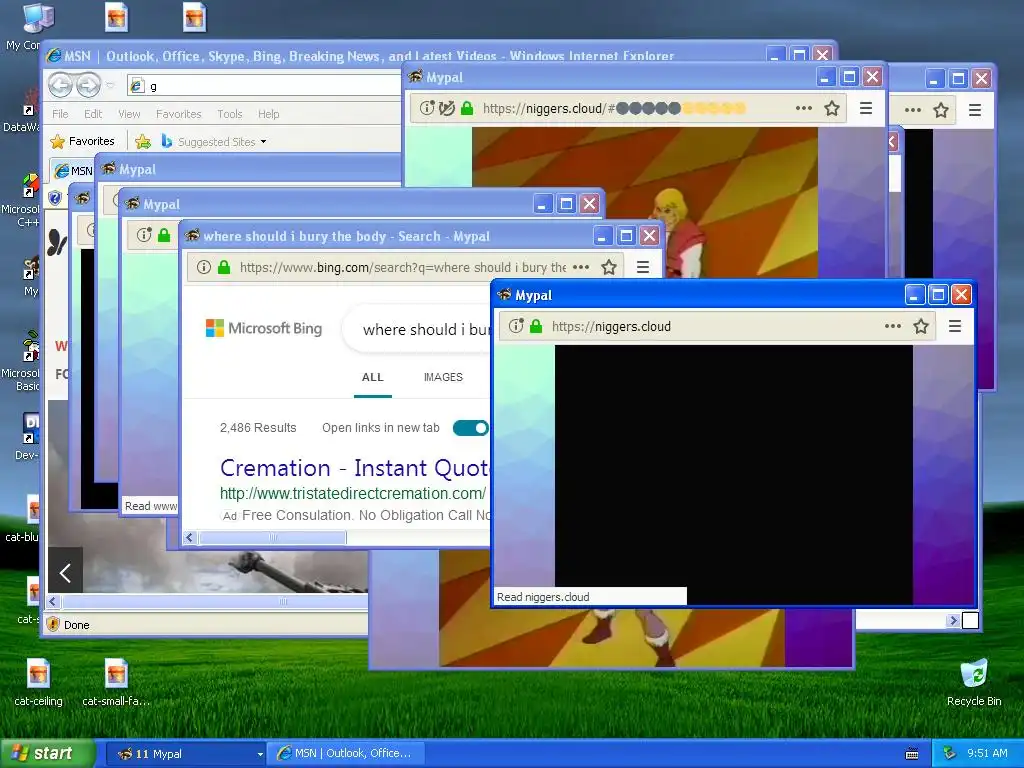This screenshot has height=768, width=1024.
Task: Expand recent pages arrow beside IE Forward button
Action: point(110,85)
